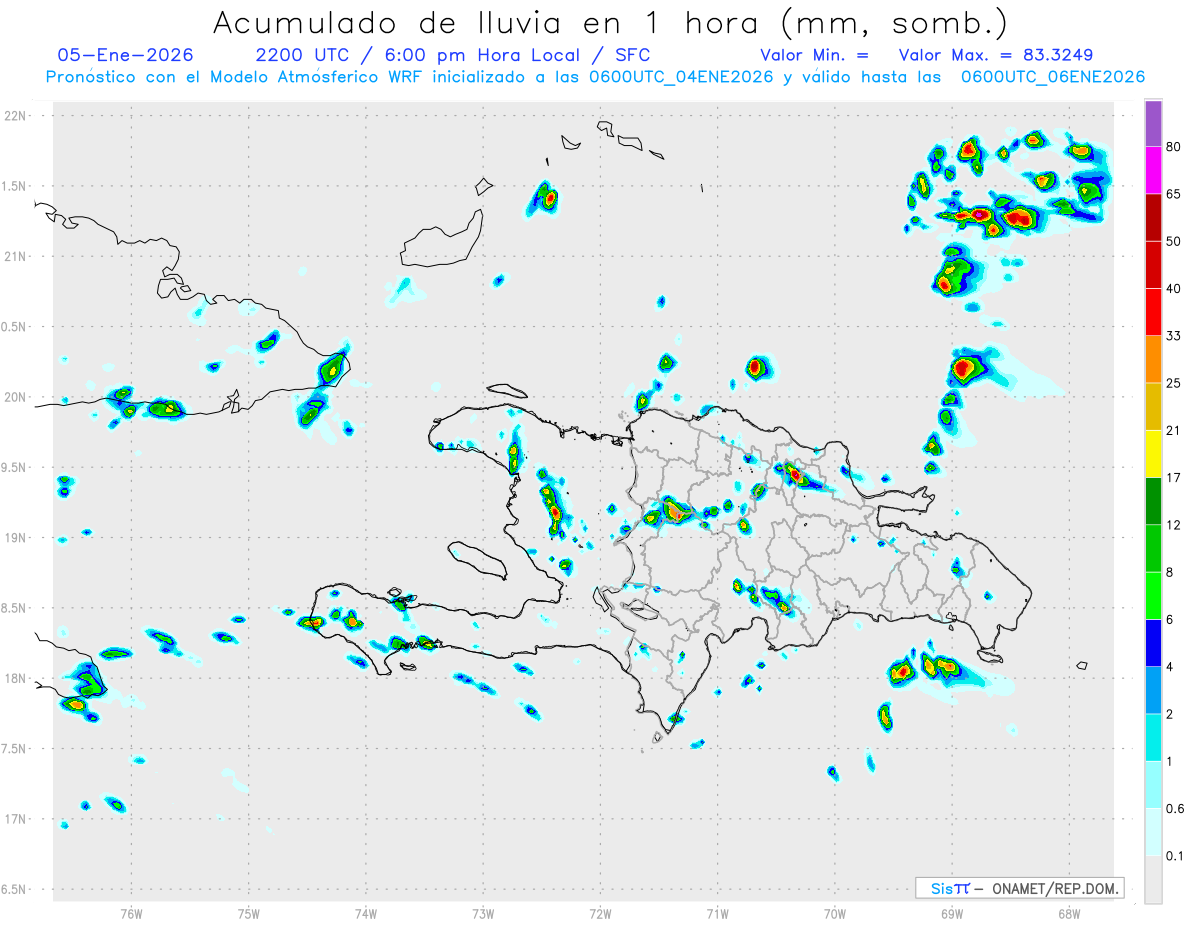Click the '25' label on the color scale
1200x927 pixels.
1174,383
